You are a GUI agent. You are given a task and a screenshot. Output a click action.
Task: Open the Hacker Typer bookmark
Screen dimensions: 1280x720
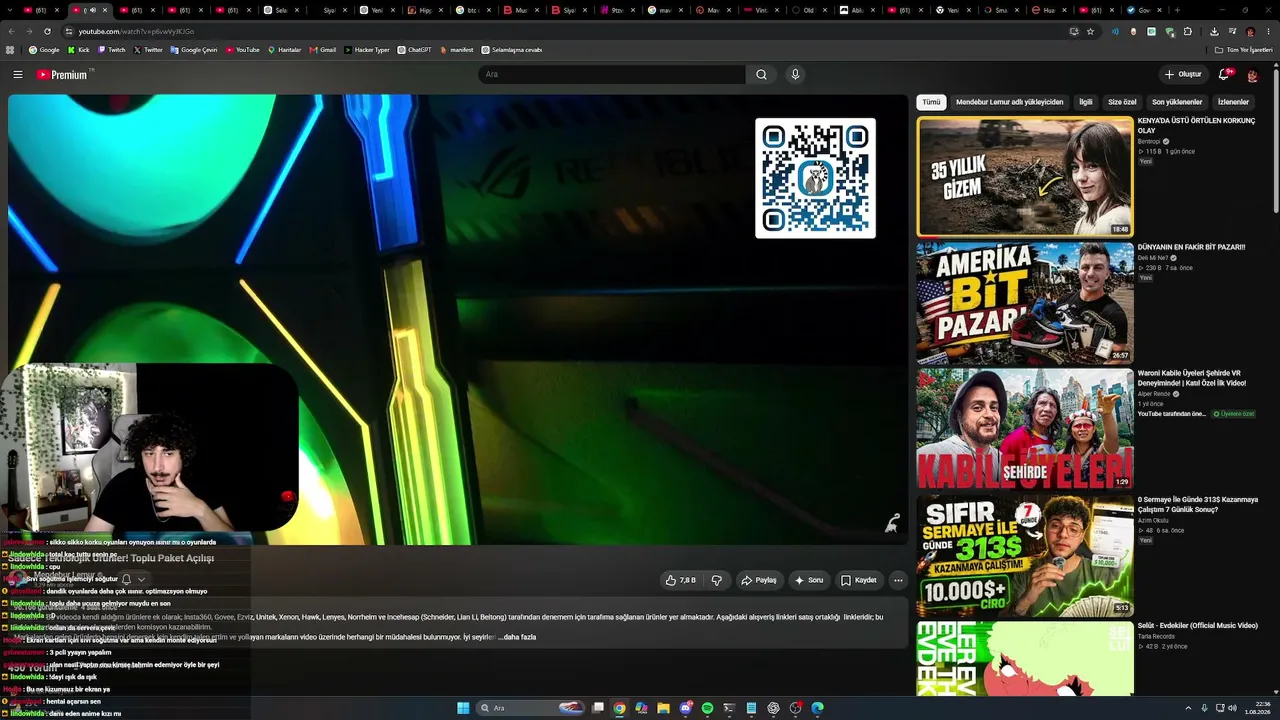(367, 49)
